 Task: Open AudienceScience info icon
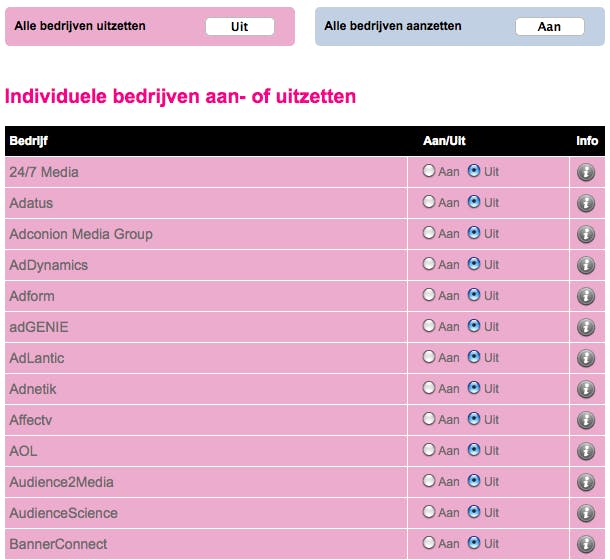[585, 513]
